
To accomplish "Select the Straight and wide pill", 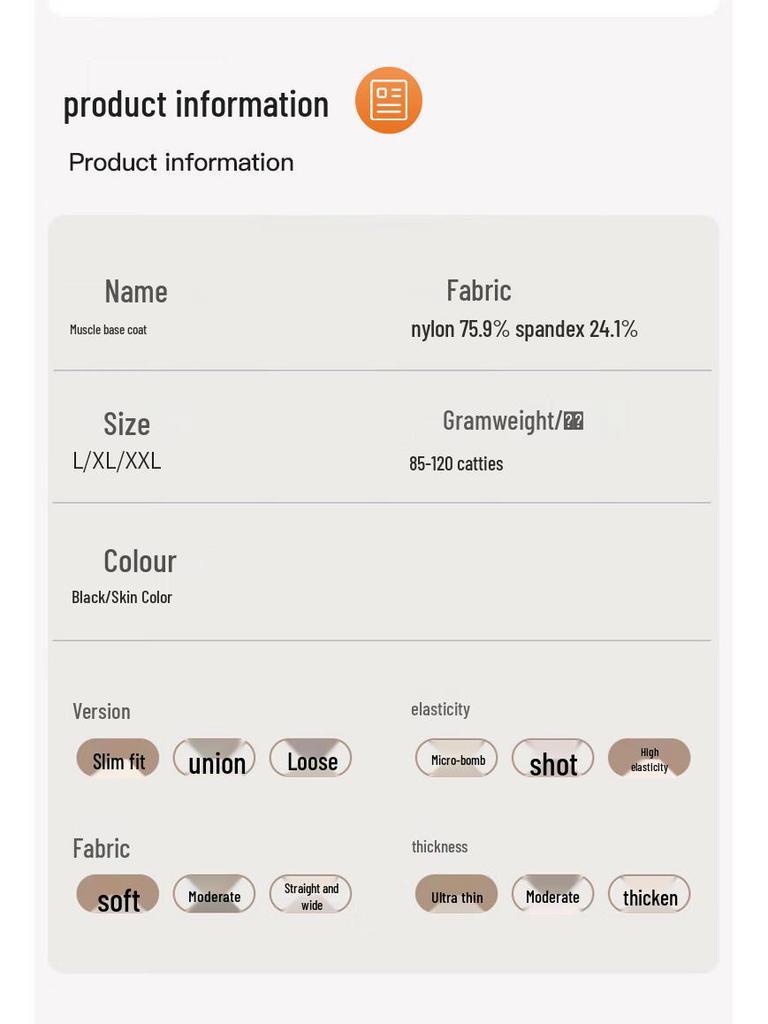I will click(311, 895).
